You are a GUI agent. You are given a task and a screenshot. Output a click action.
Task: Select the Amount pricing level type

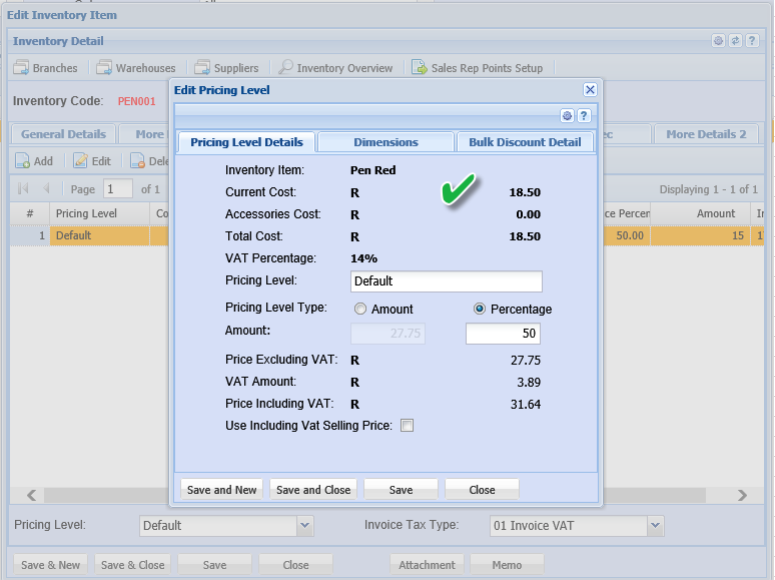(x=360, y=309)
